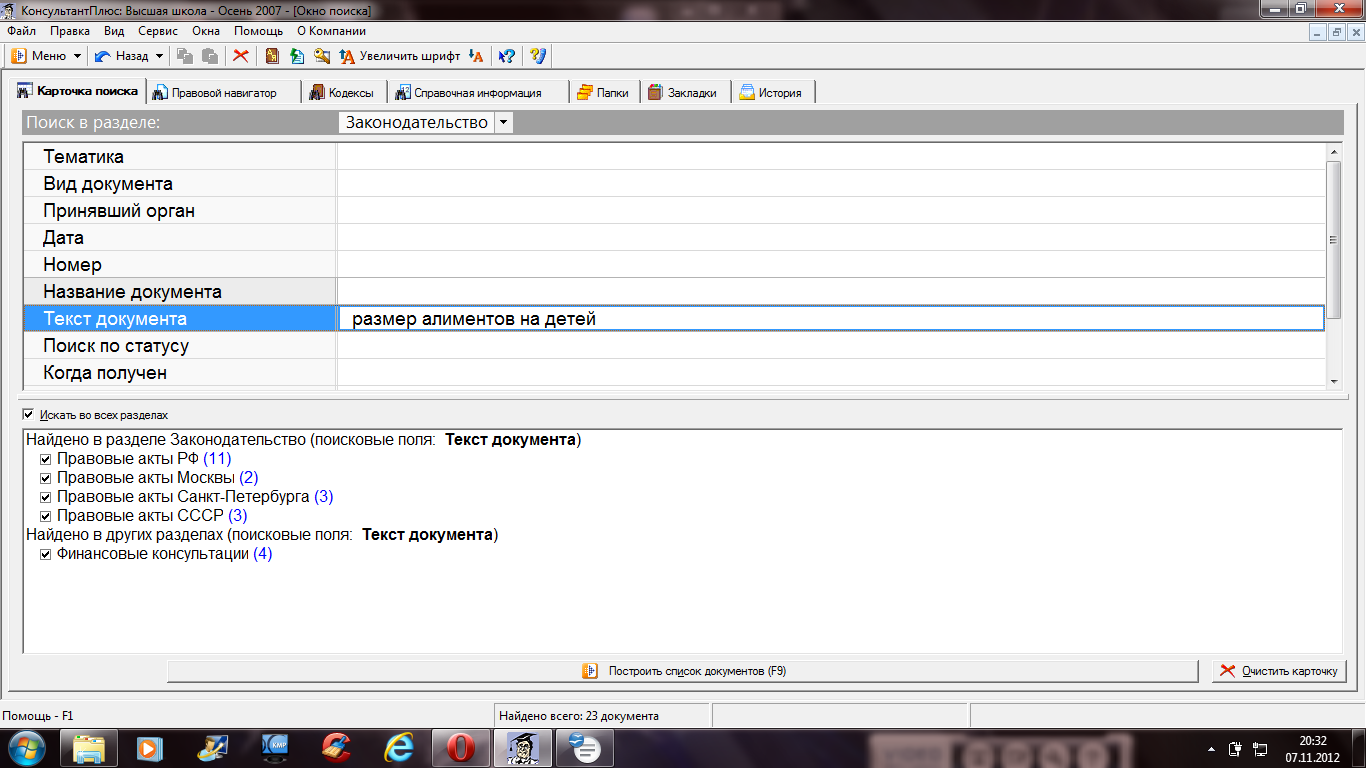Open help with the yellow question mark icon

pyautogui.click(x=538, y=56)
